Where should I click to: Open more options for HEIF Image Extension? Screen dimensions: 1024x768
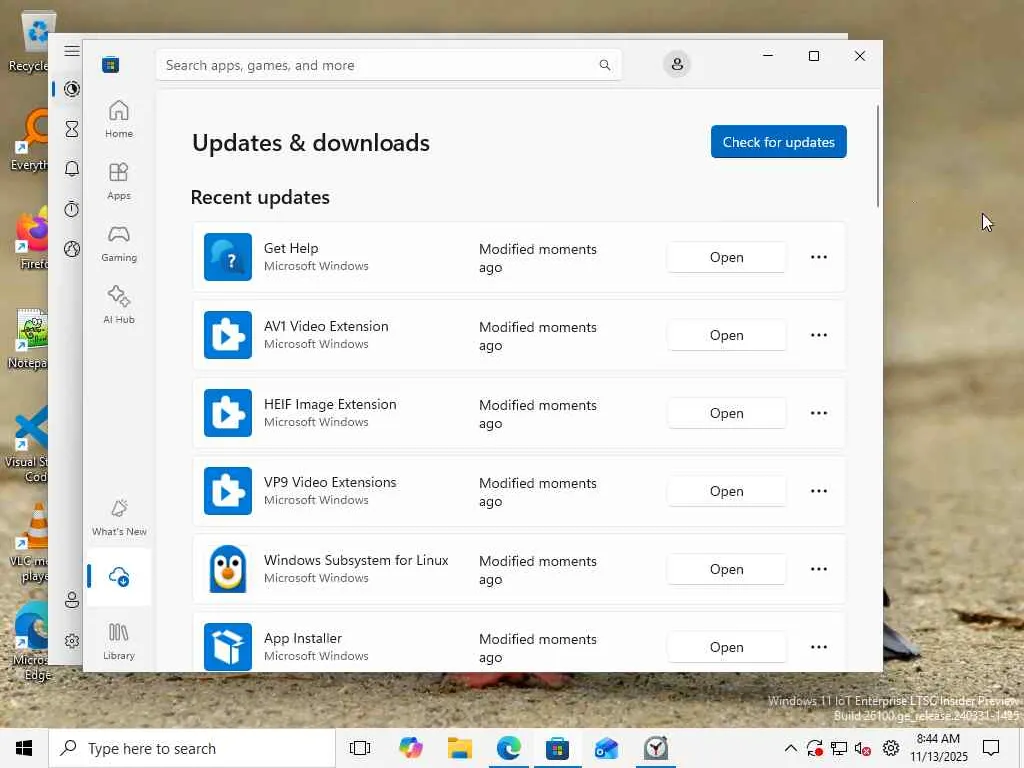coord(819,413)
